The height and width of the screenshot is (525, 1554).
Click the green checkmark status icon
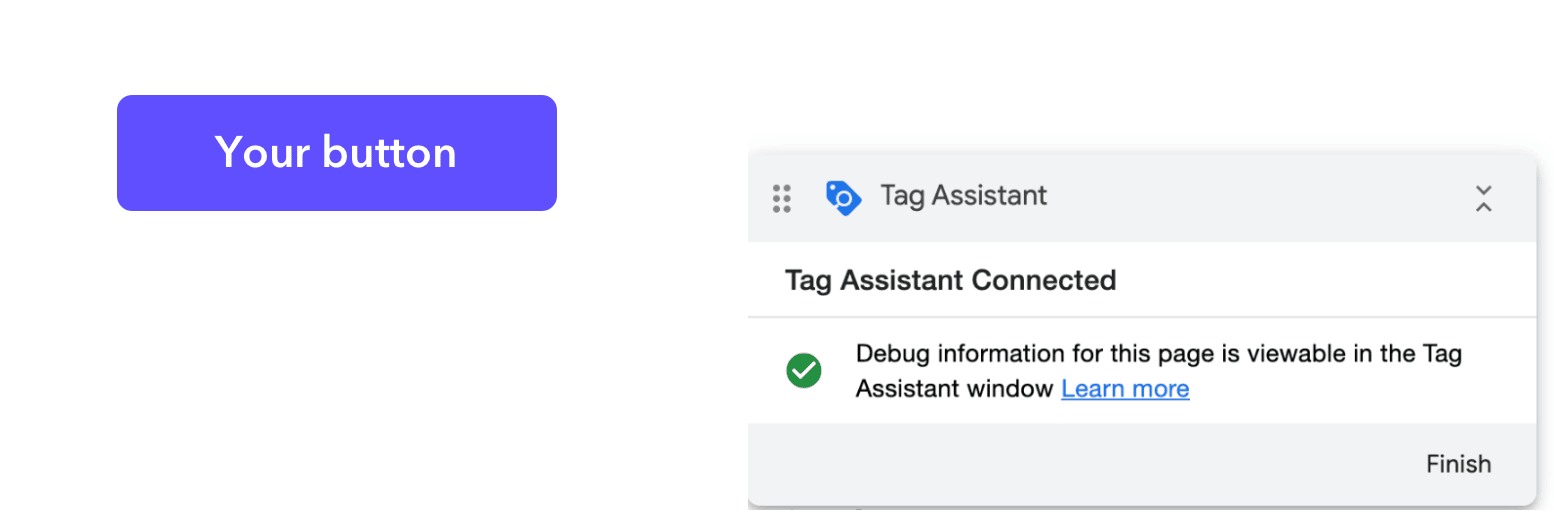[804, 371]
